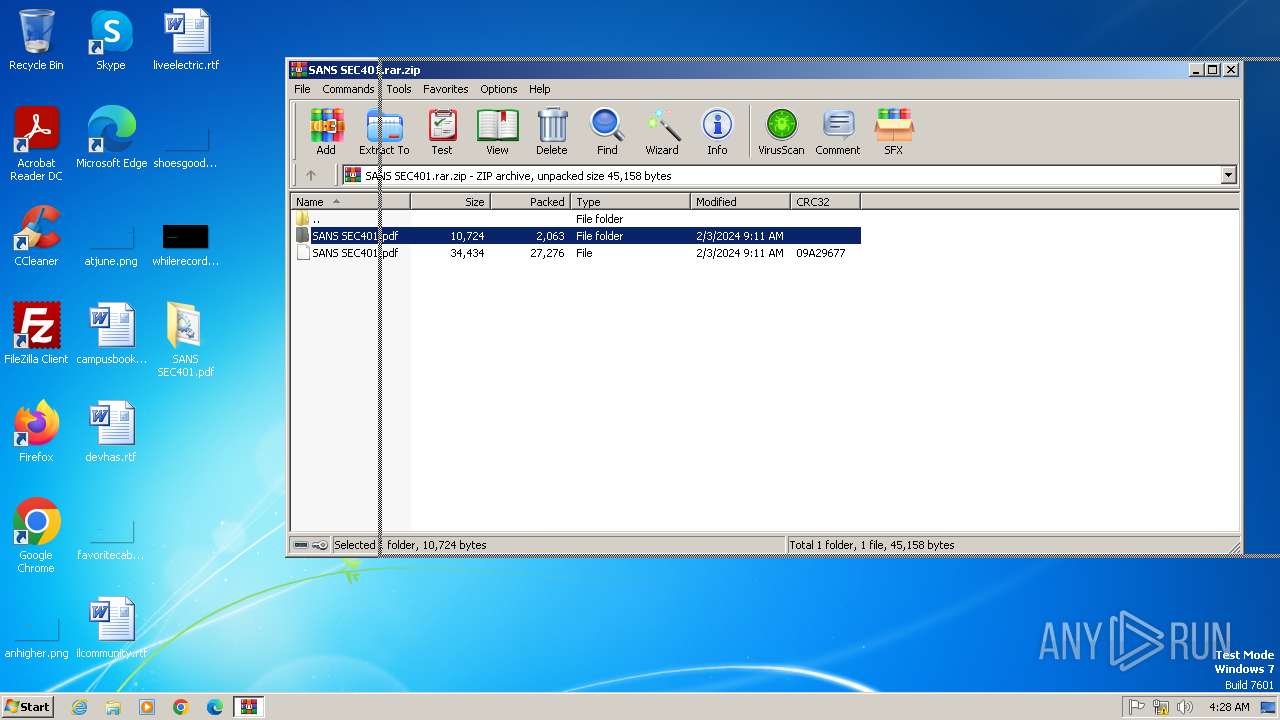This screenshot has height=720, width=1280.
Task: Open the View toolbar icon
Action: [x=497, y=132]
